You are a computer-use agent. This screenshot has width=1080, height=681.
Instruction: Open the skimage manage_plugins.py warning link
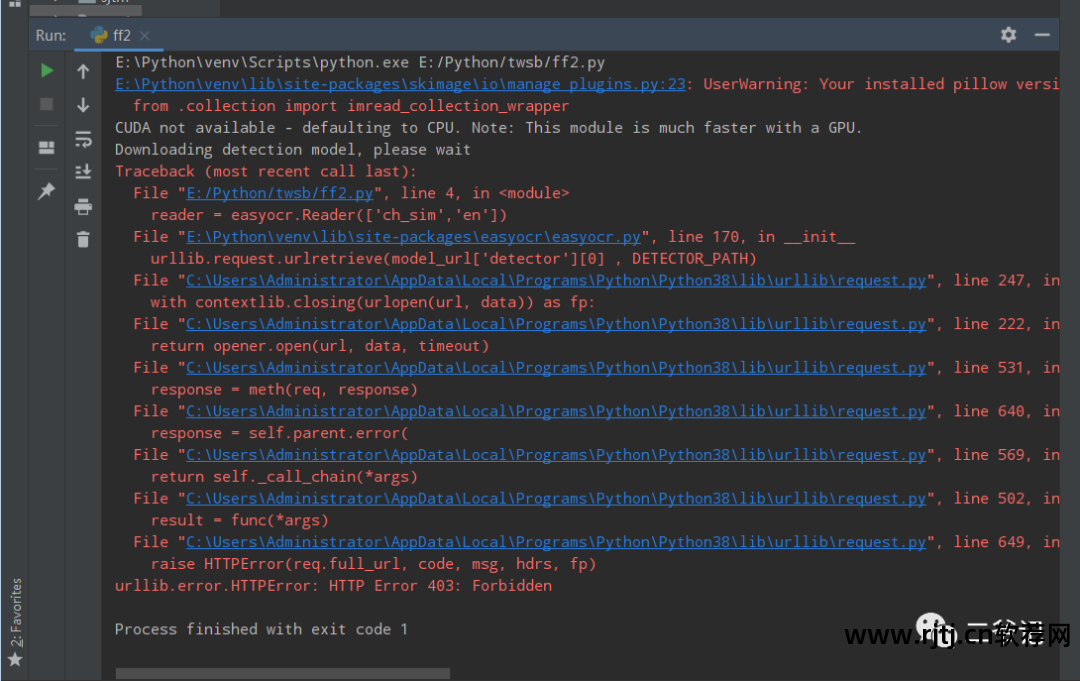(x=400, y=84)
